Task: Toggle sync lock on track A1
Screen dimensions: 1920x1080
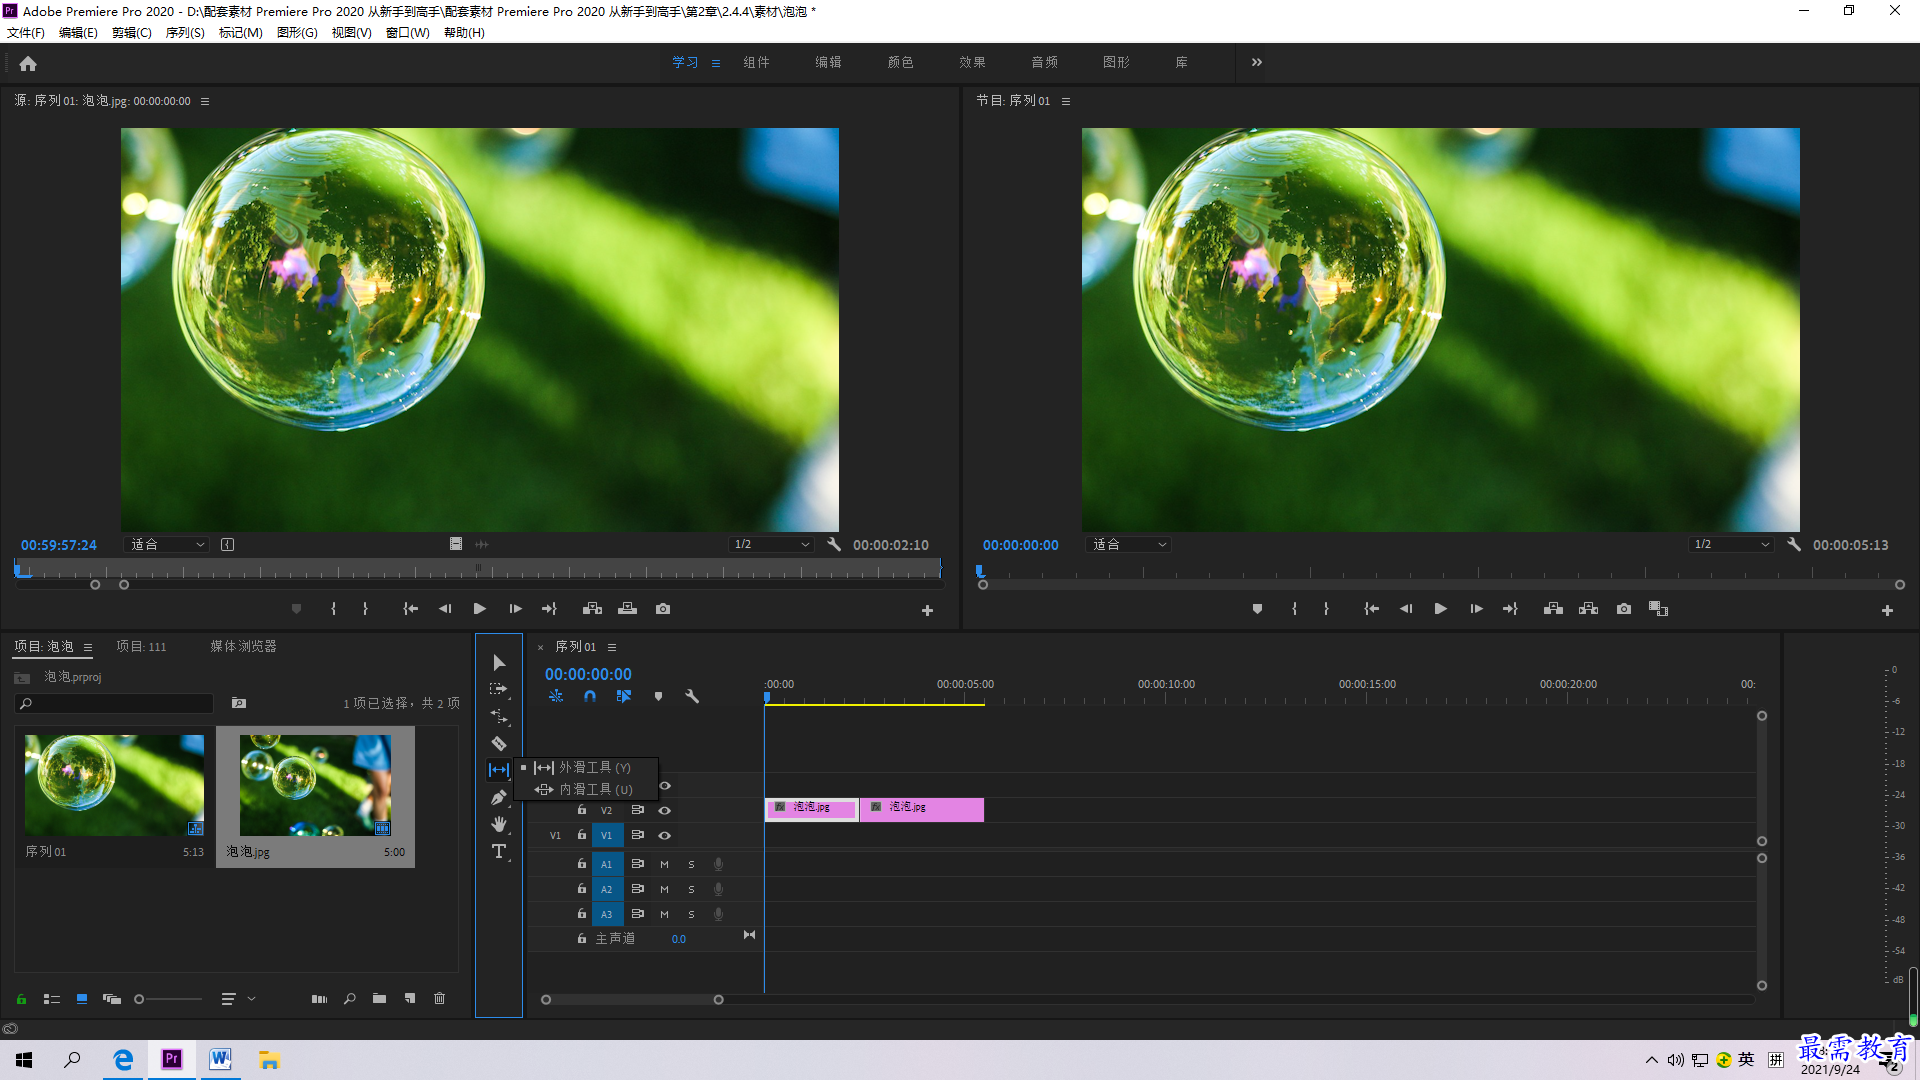Action: 638,865
